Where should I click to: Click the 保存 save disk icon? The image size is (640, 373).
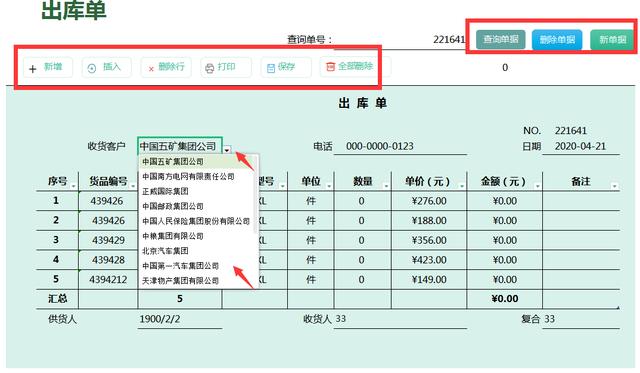(x=271, y=69)
